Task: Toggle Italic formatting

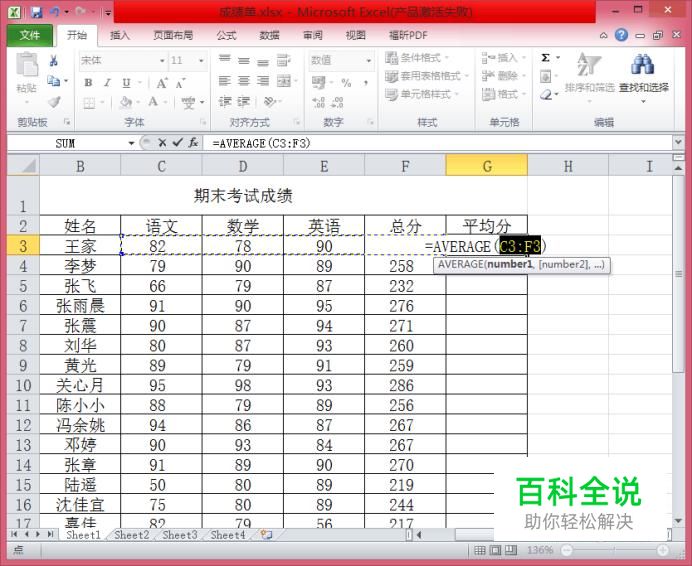Action: [107, 83]
